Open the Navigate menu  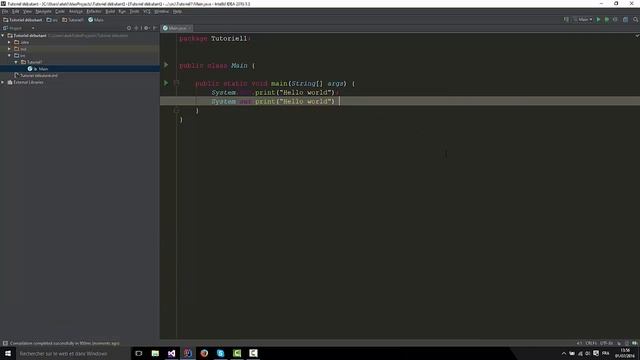43,11
